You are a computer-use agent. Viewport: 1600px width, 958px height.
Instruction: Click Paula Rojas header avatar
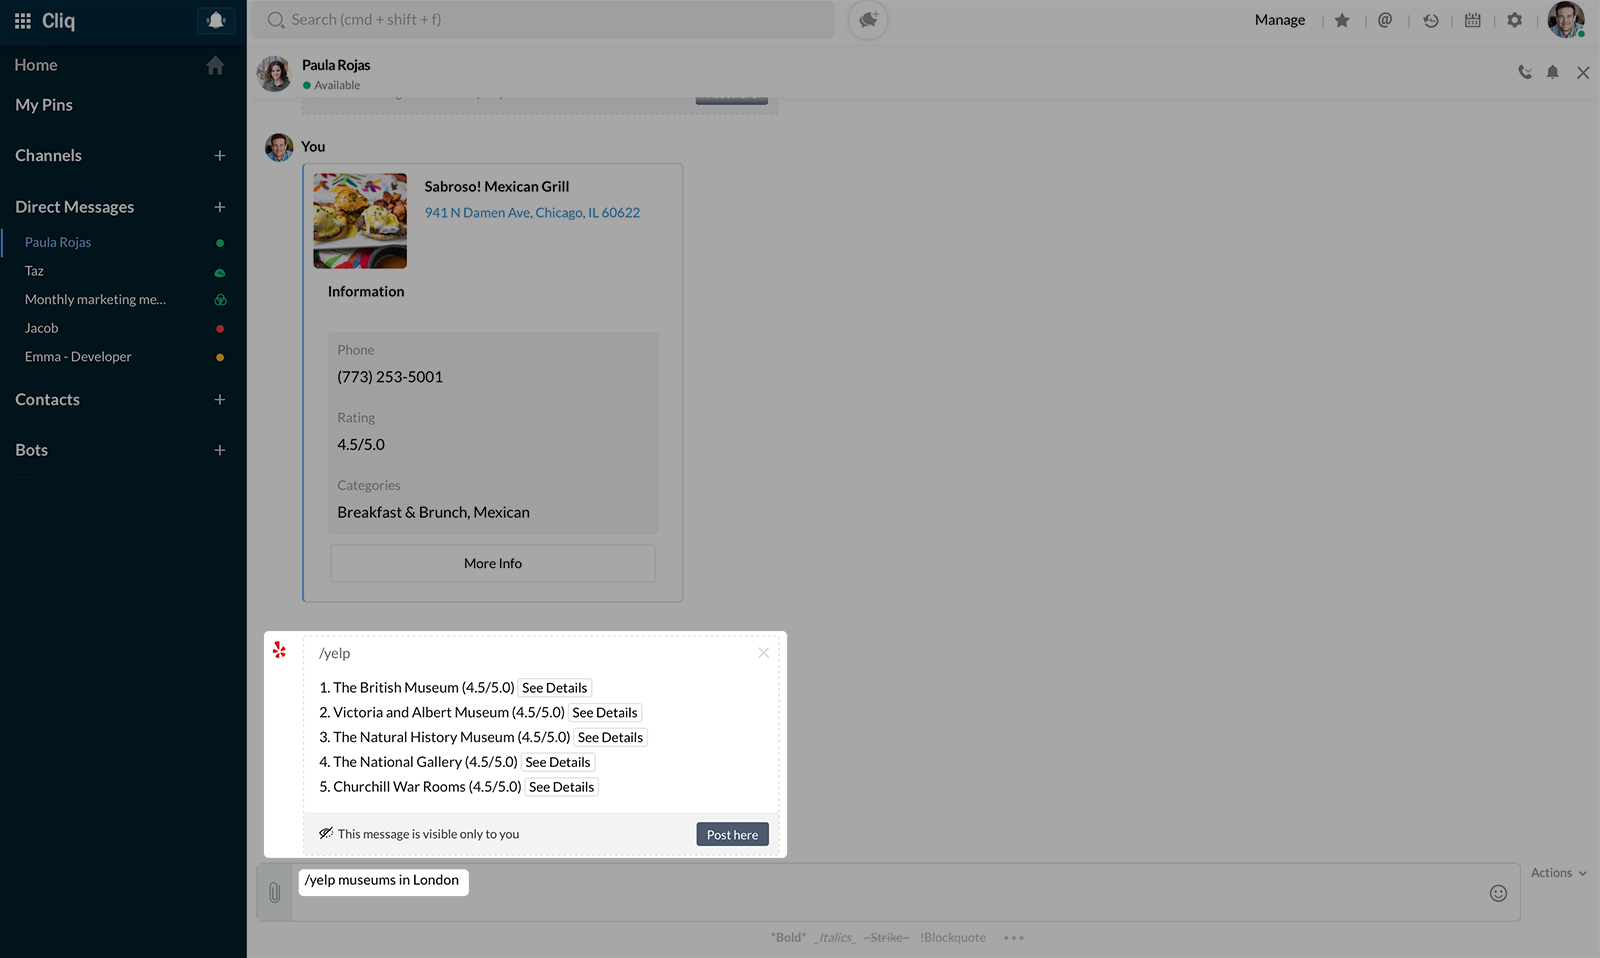click(274, 74)
